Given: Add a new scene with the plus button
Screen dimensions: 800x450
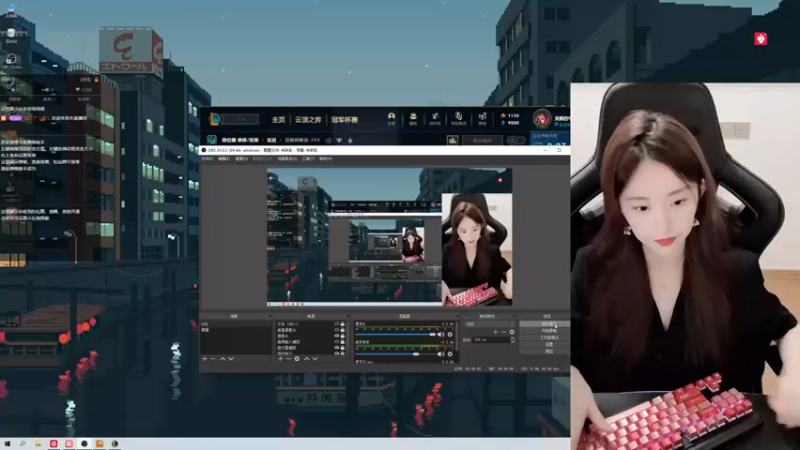Looking at the screenshot, I should (205, 359).
